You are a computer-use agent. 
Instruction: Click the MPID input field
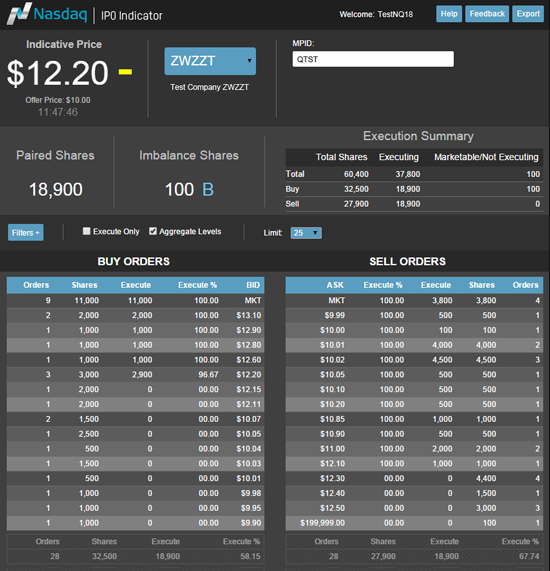[373, 59]
